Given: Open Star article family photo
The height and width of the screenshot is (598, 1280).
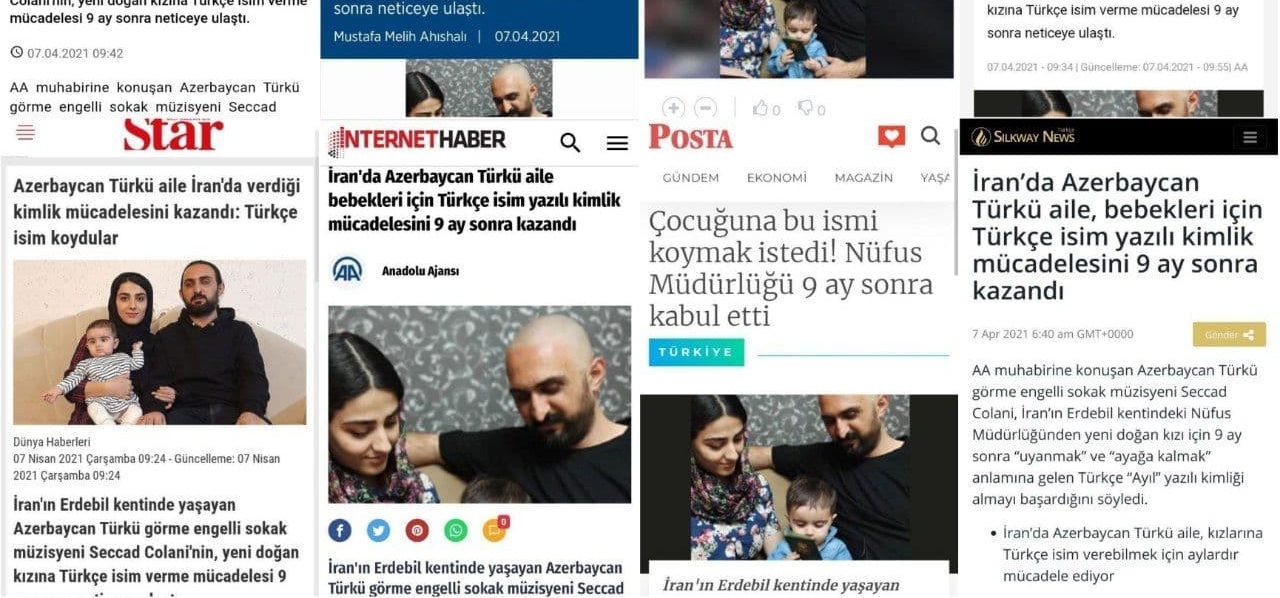Looking at the screenshot, I should [160, 342].
